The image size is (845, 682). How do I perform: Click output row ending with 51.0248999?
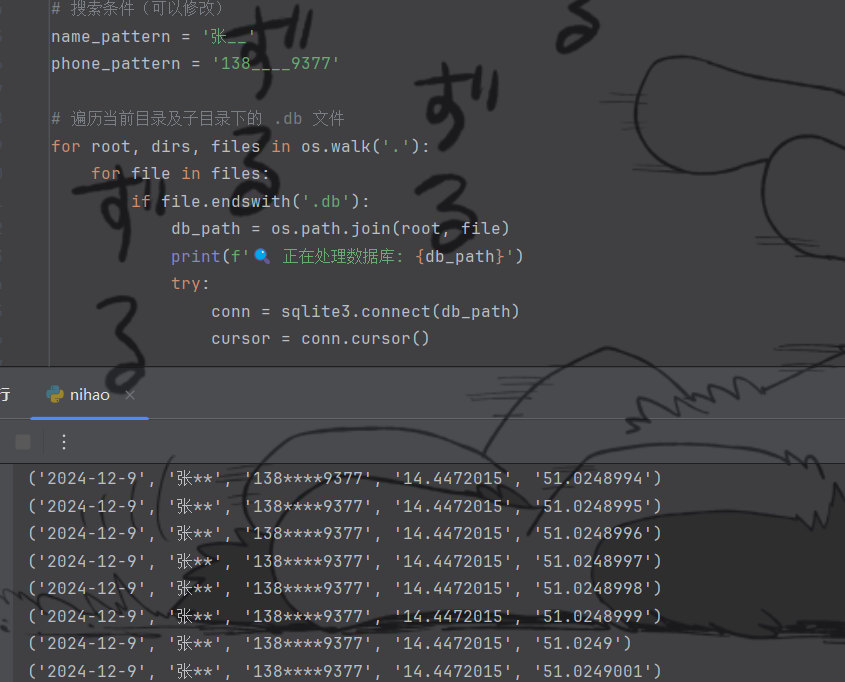tap(345, 616)
